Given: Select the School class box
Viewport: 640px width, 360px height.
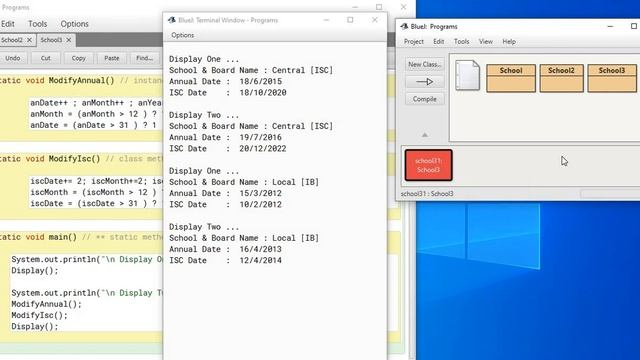Looking at the screenshot, I should pos(511,78).
